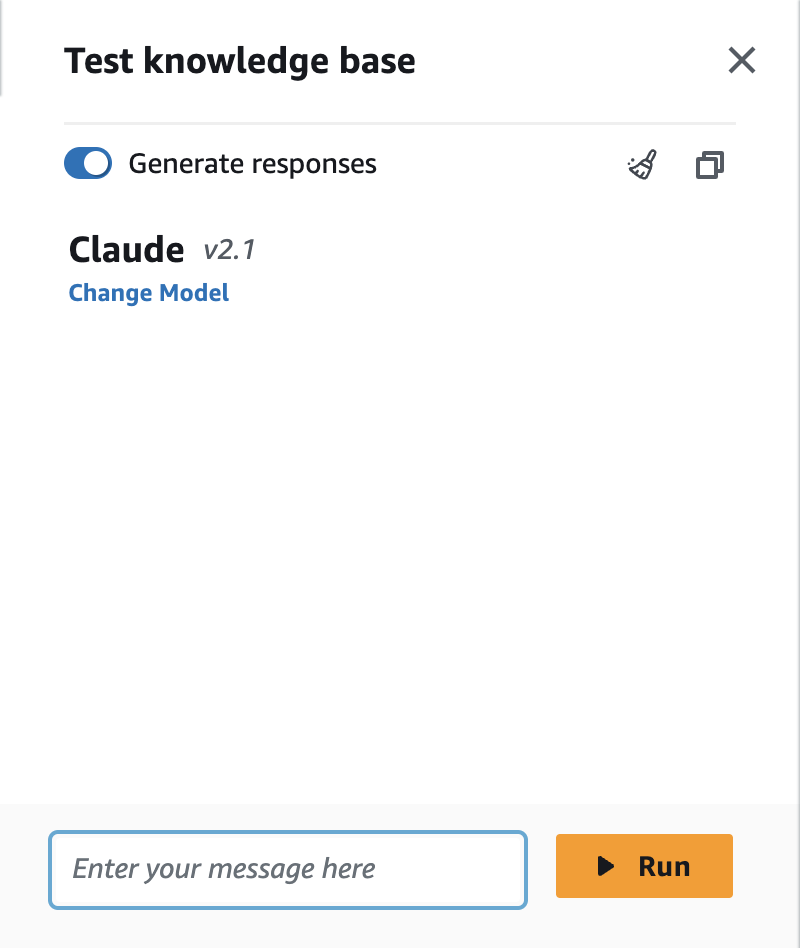The height and width of the screenshot is (948, 802).
Task: Click the word "Test" in panel title
Action: [x=99, y=61]
